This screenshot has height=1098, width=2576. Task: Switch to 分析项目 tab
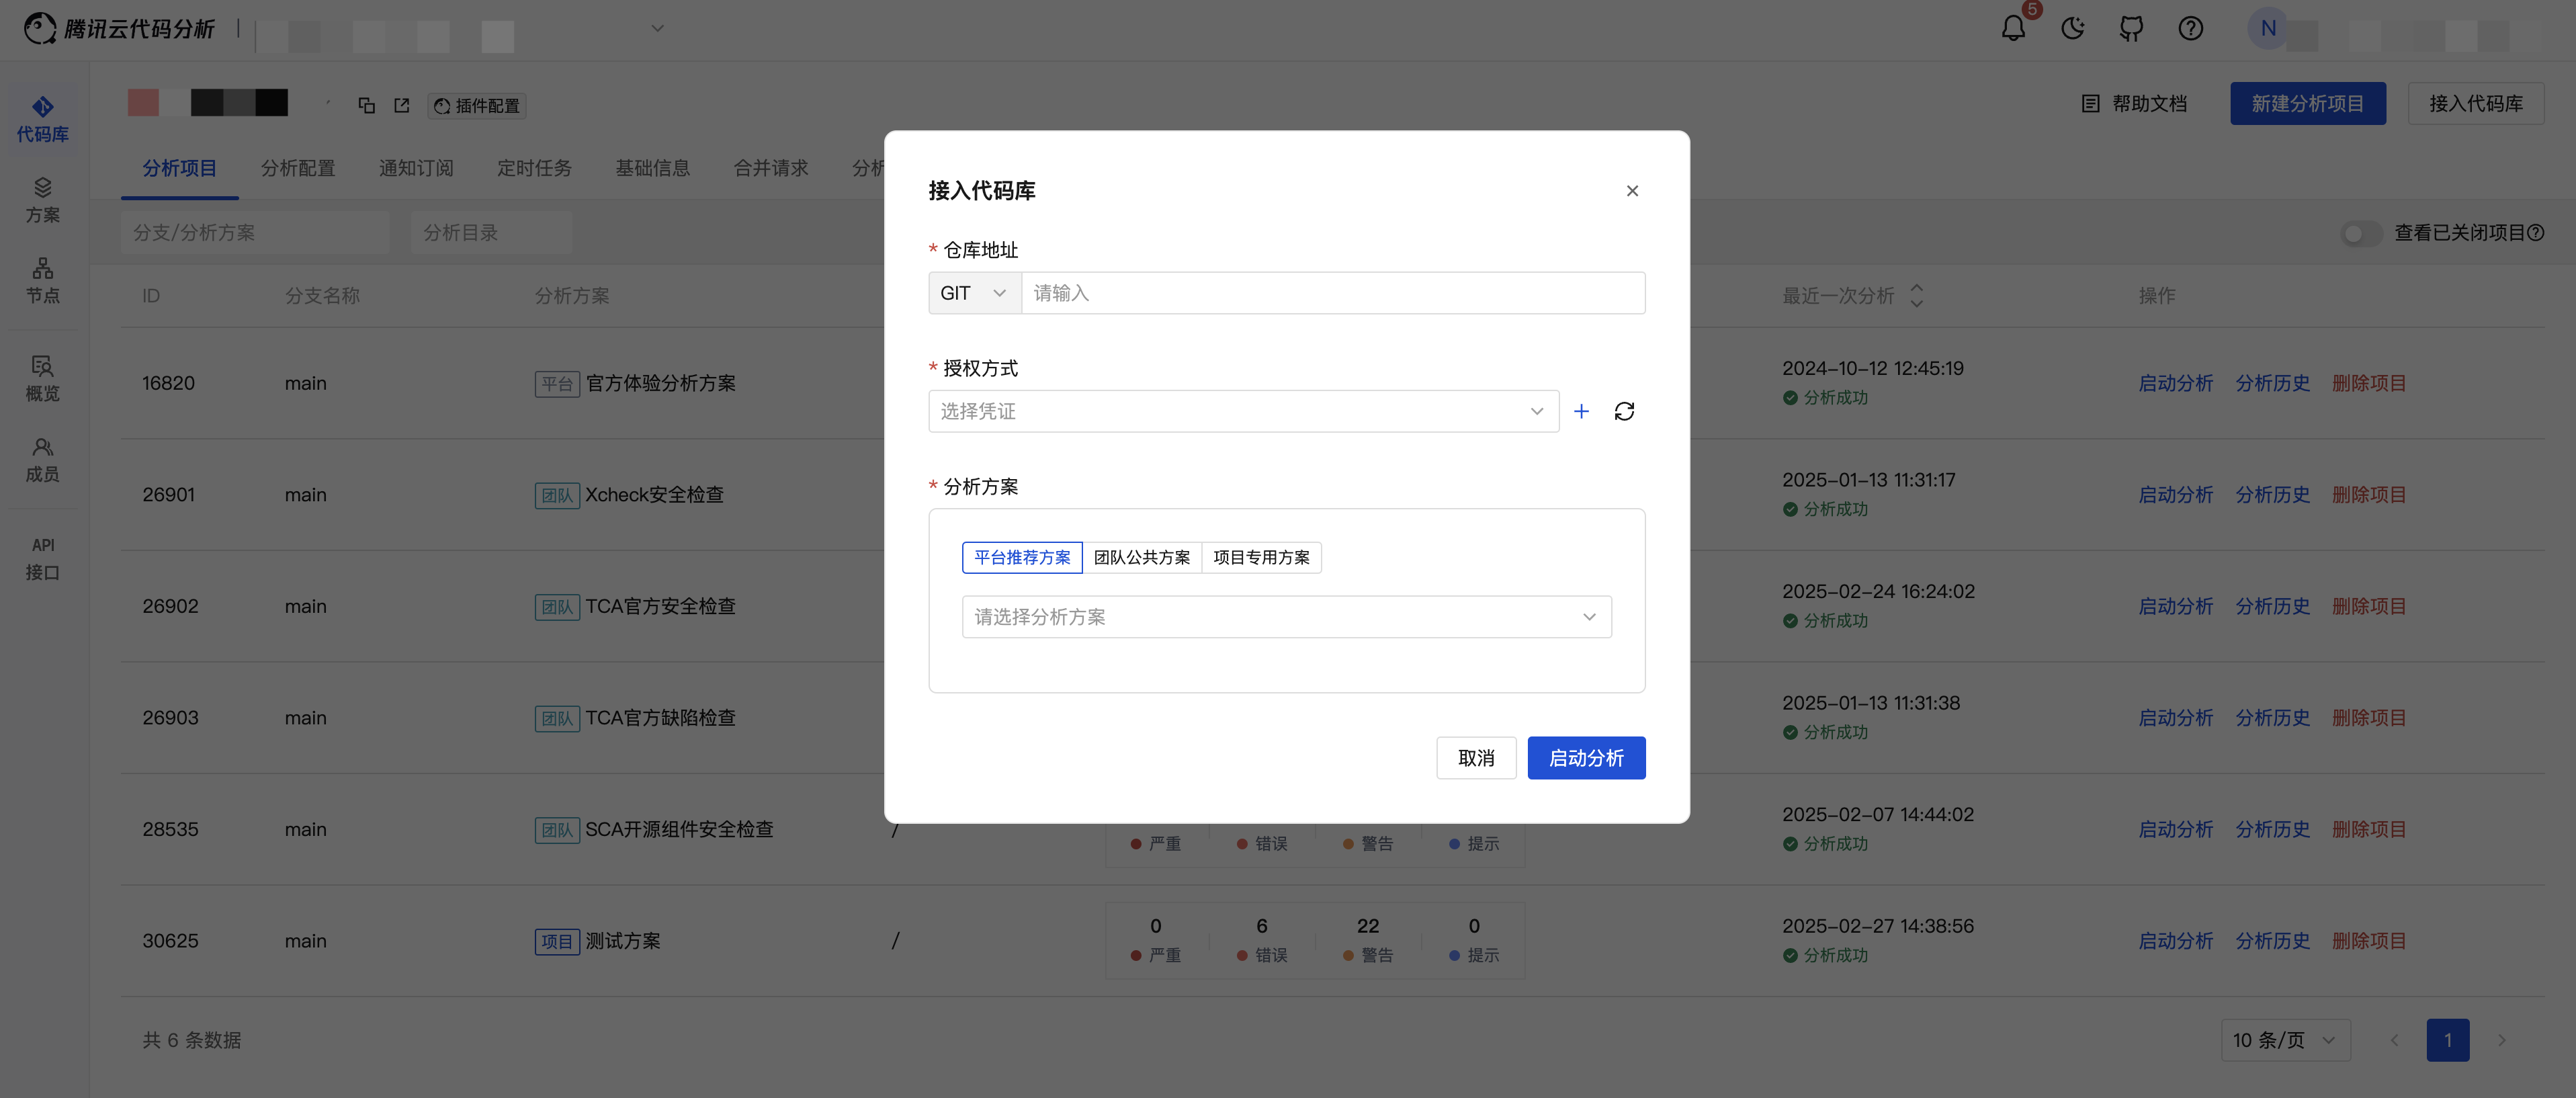179,168
